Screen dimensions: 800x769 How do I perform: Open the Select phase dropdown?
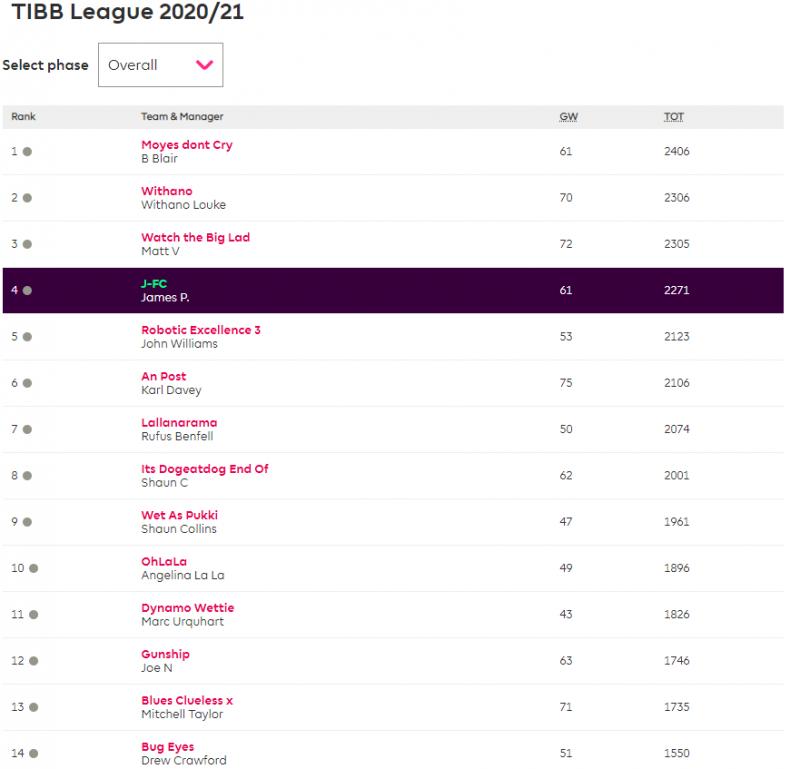click(160, 65)
